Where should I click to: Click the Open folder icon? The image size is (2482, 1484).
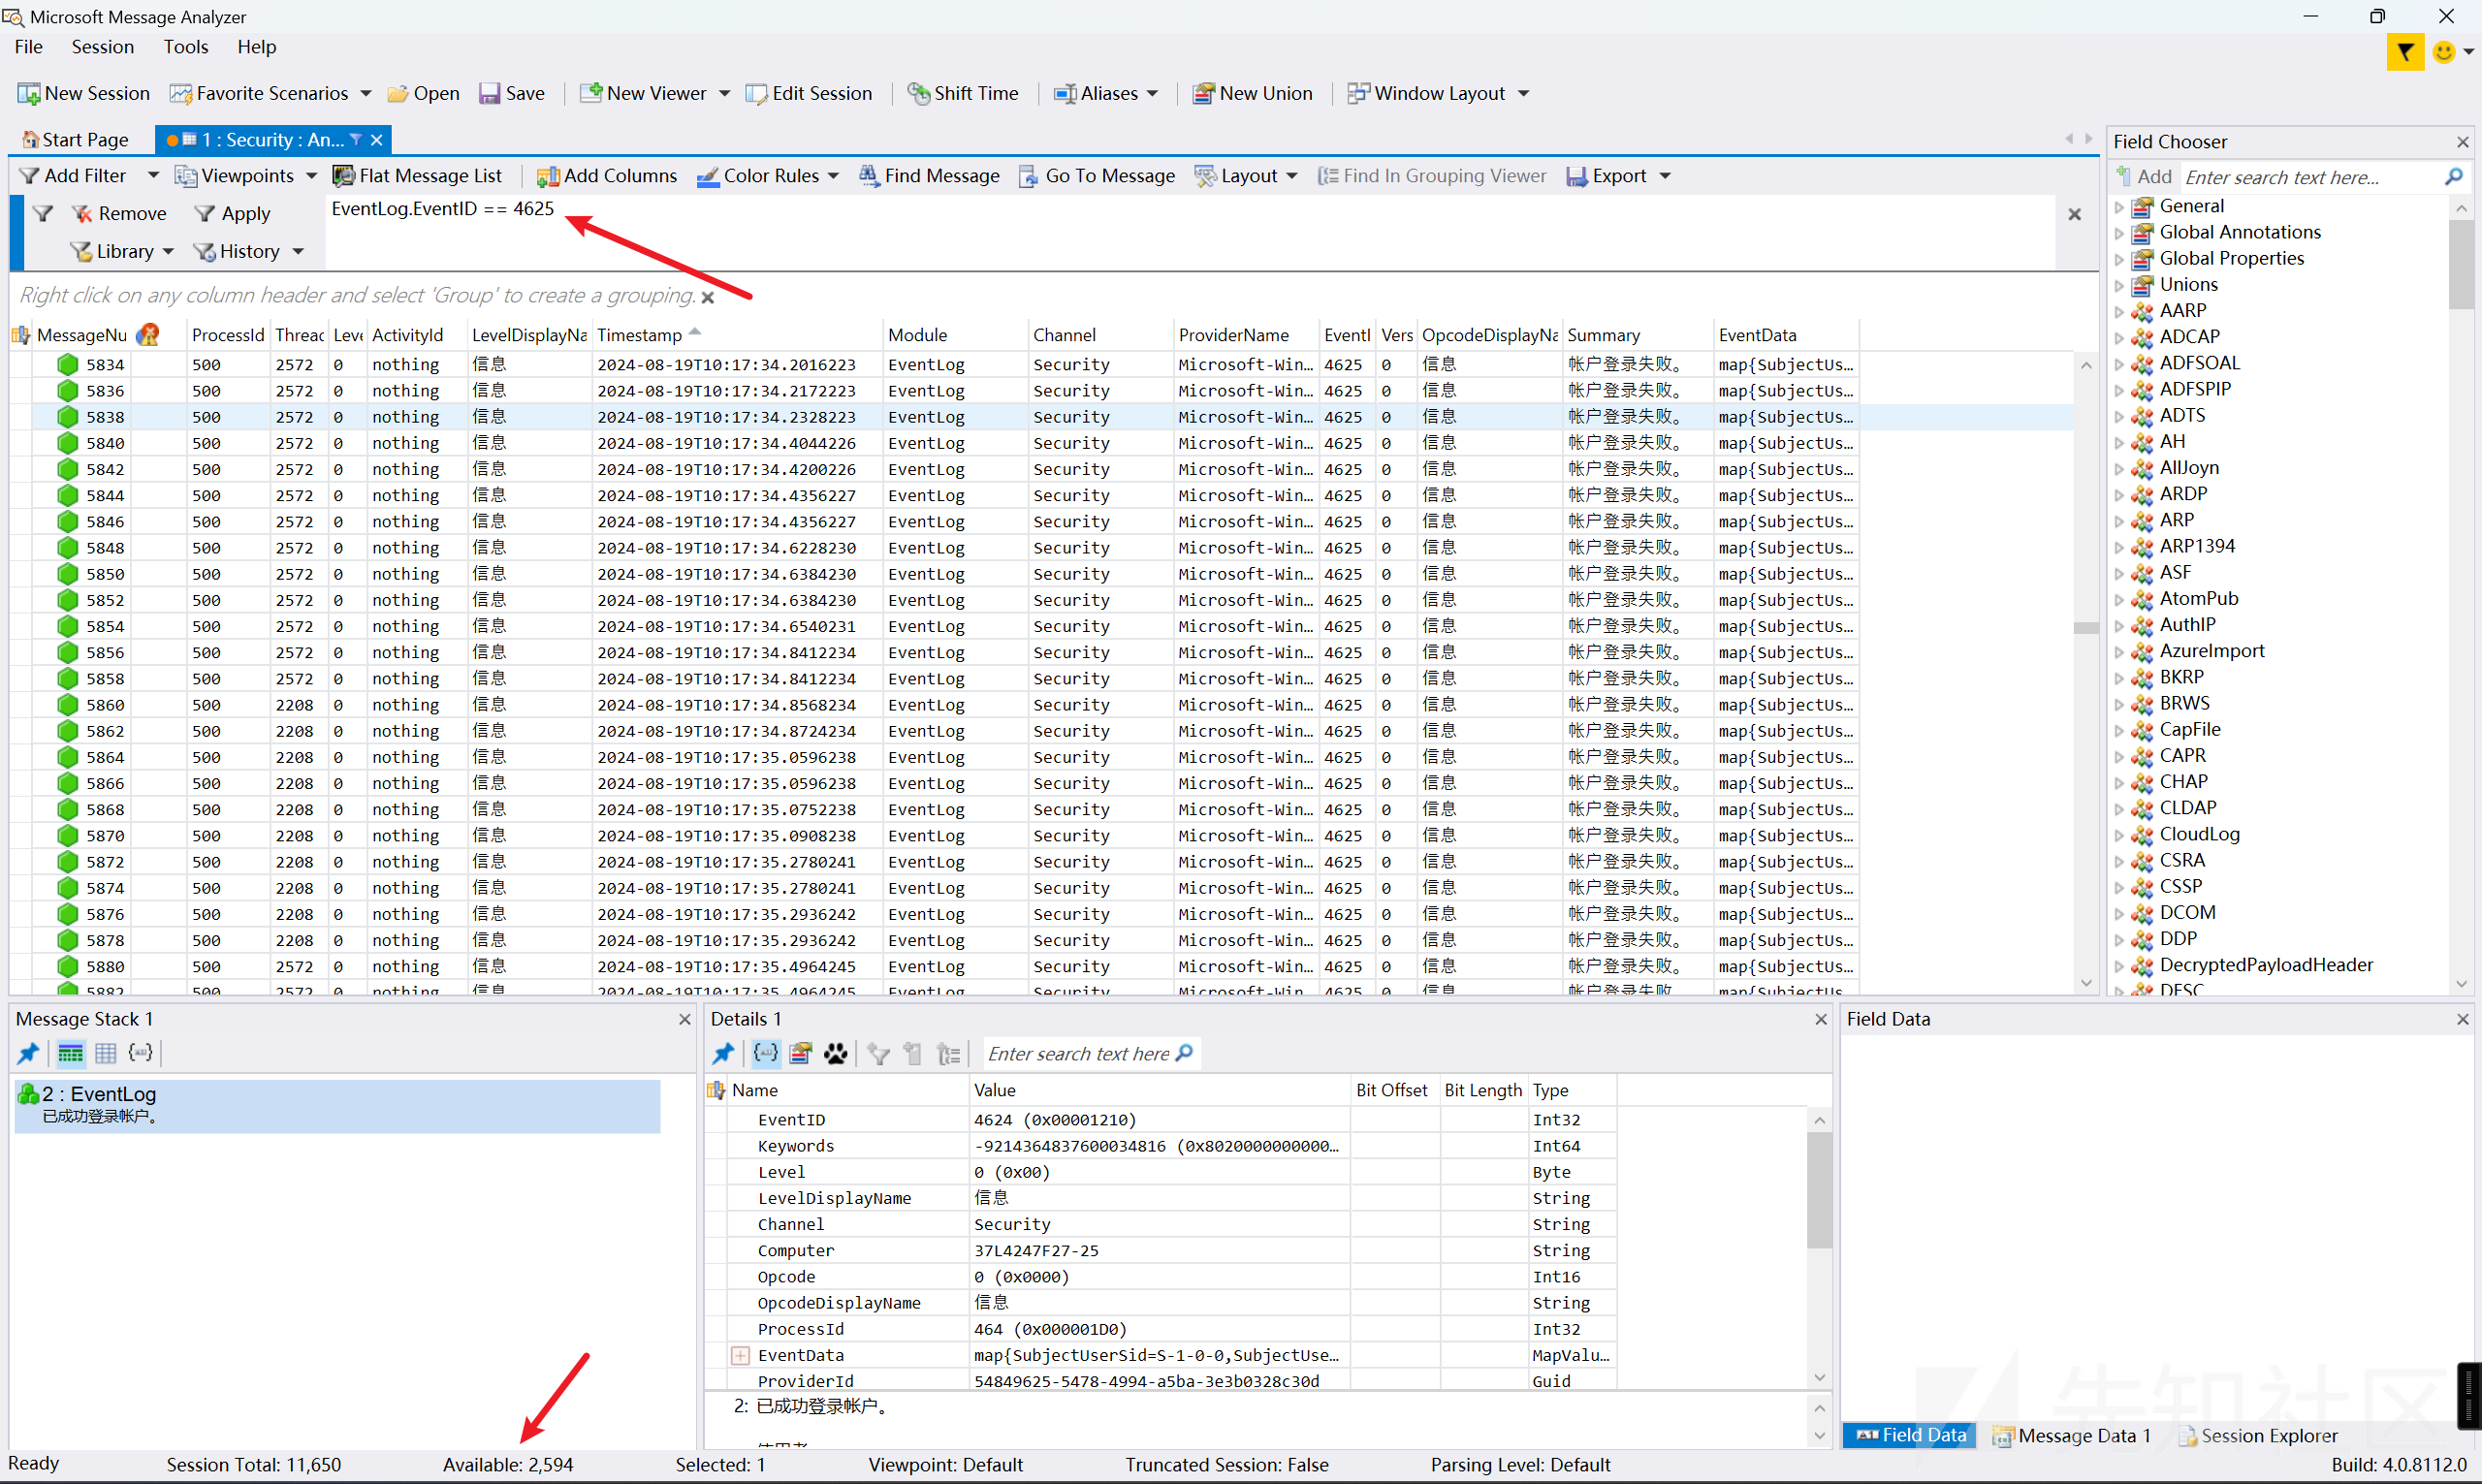397,93
